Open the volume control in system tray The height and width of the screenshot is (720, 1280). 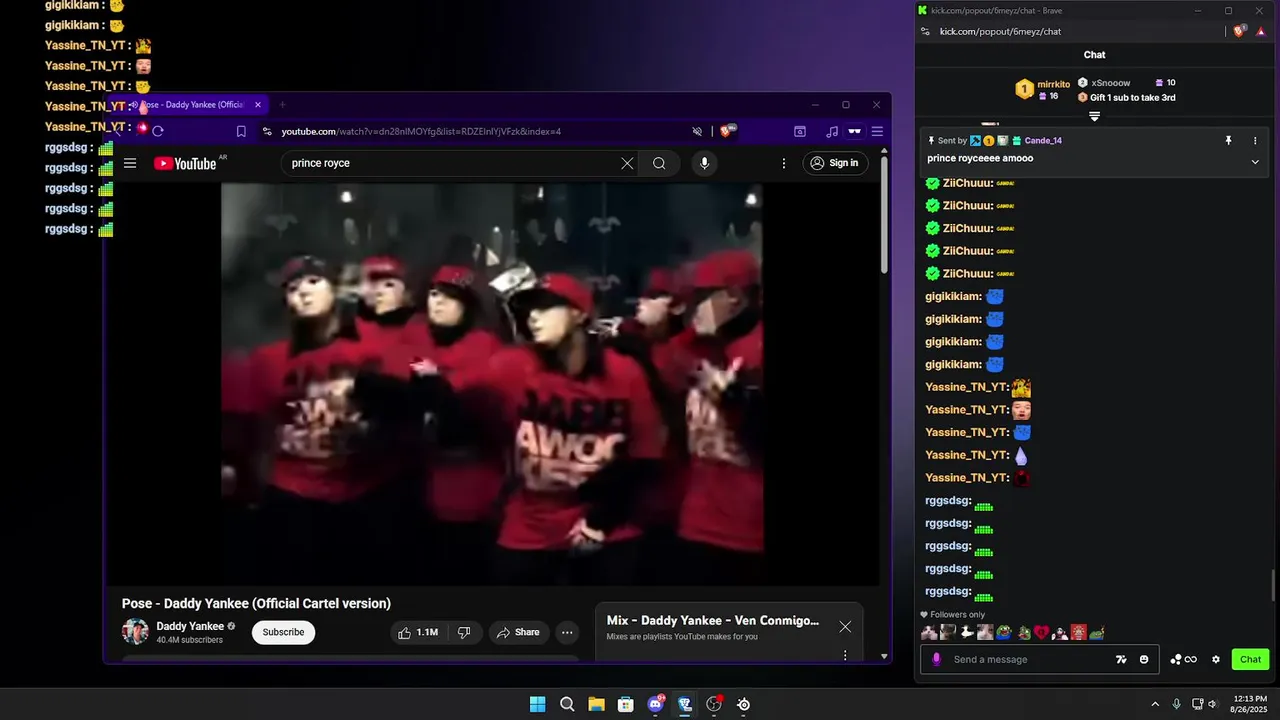(x=1212, y=704)
